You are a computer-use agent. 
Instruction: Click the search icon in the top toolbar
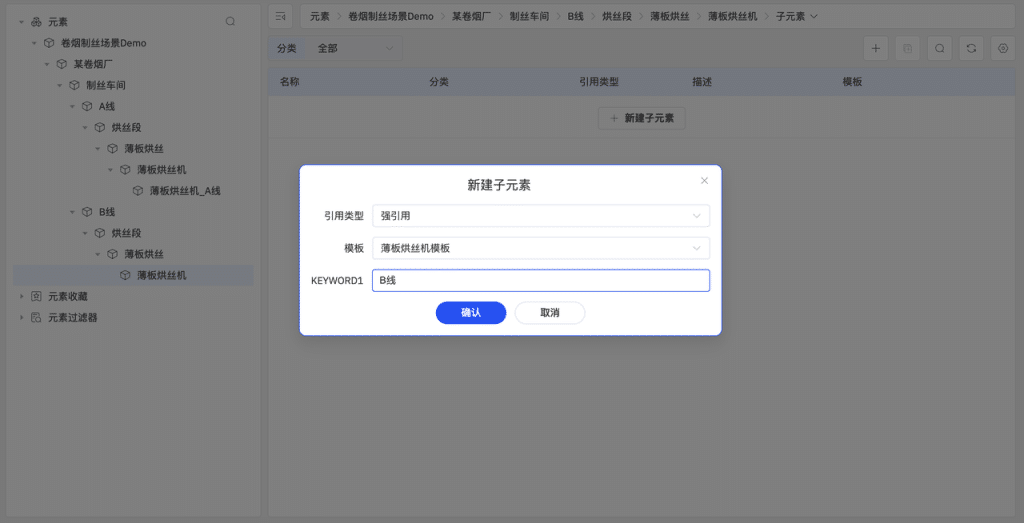(x=940, y=48)
